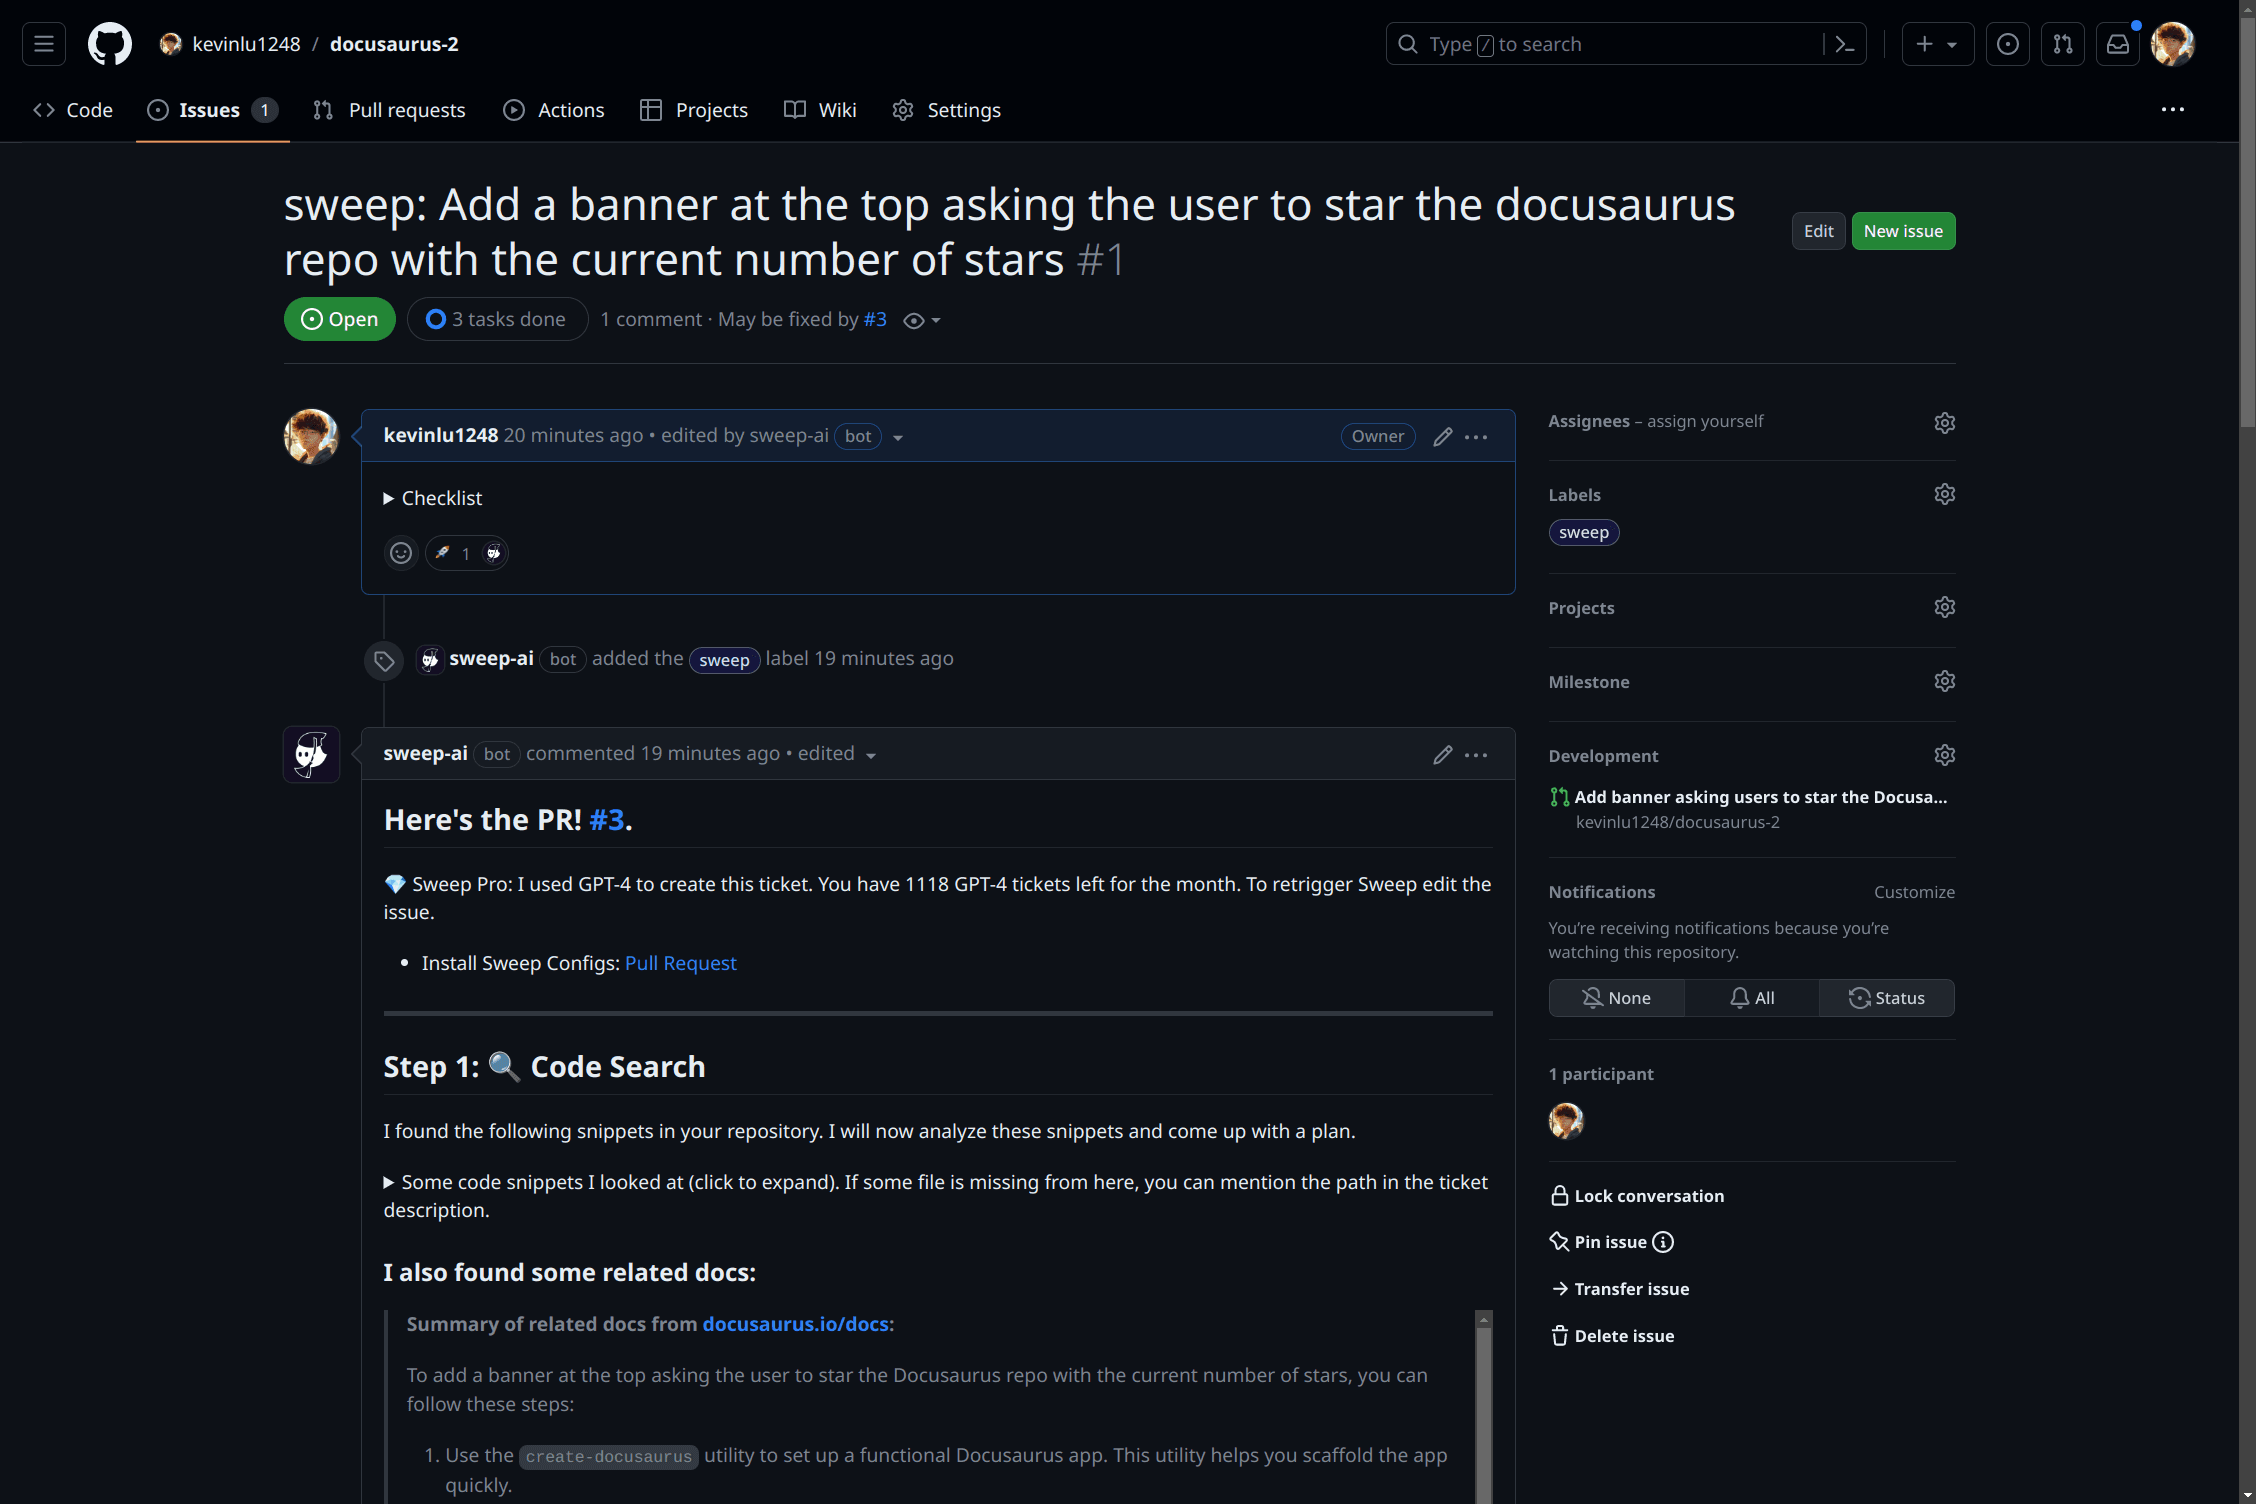Open the Create new plus dropdown
2256x1504 pixels.
tap(1936, 44)
